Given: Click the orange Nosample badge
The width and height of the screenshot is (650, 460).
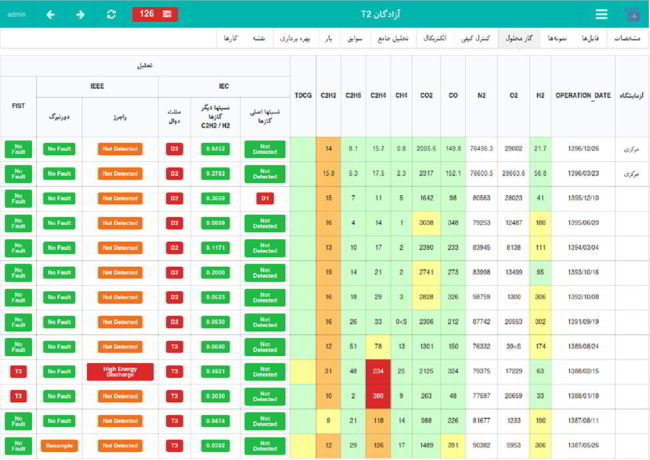Looking at the screenshot, I should tap(59, 445).
